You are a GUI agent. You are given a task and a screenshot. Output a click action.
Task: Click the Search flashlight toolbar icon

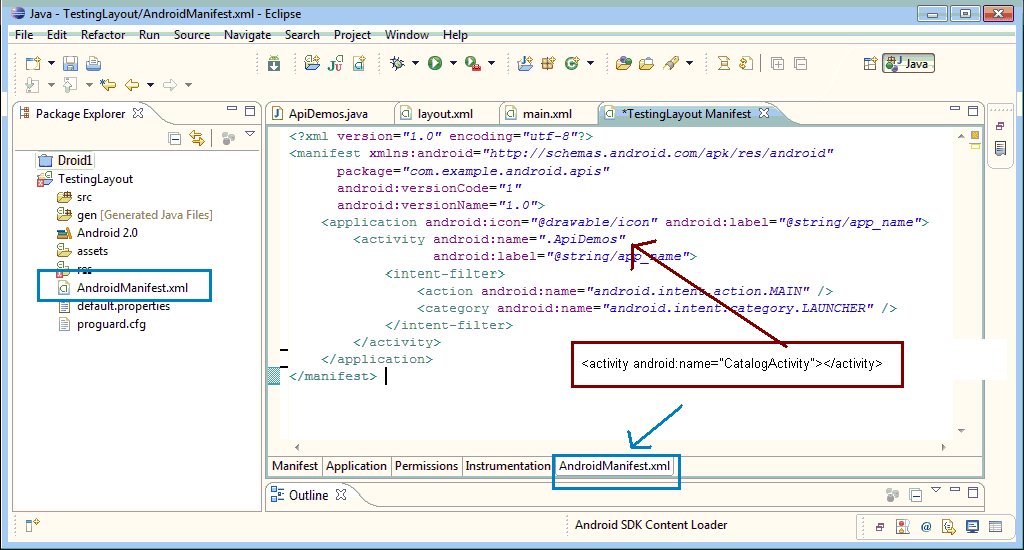[x=671, y=63]
